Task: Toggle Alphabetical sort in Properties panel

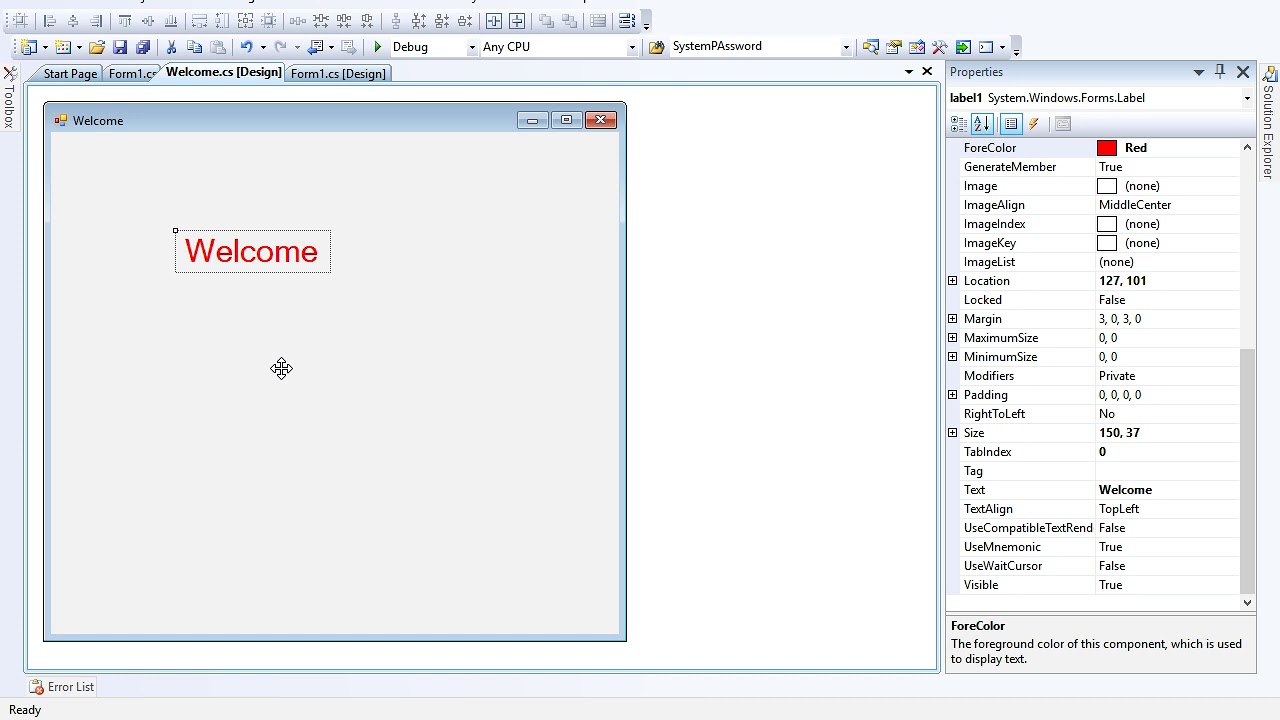Action: (982, 124)
